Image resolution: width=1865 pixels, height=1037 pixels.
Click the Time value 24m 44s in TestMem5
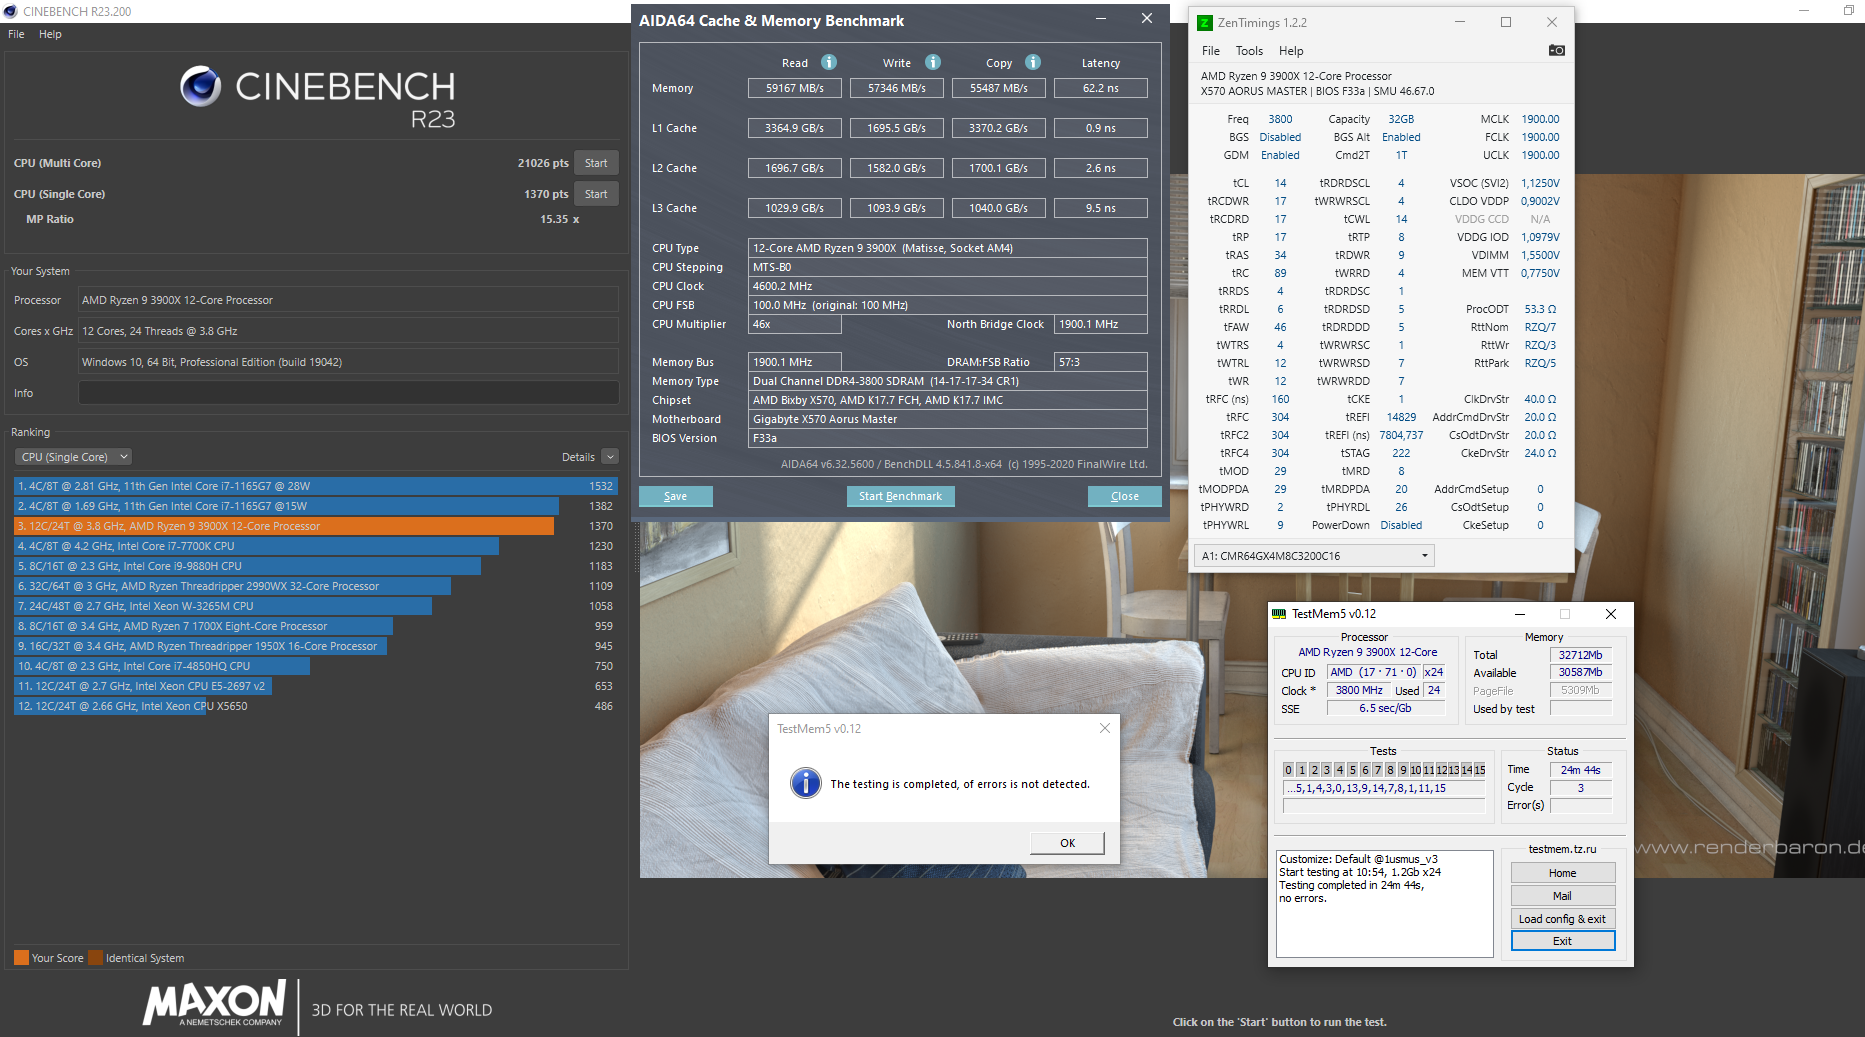tap(1581, 770)
